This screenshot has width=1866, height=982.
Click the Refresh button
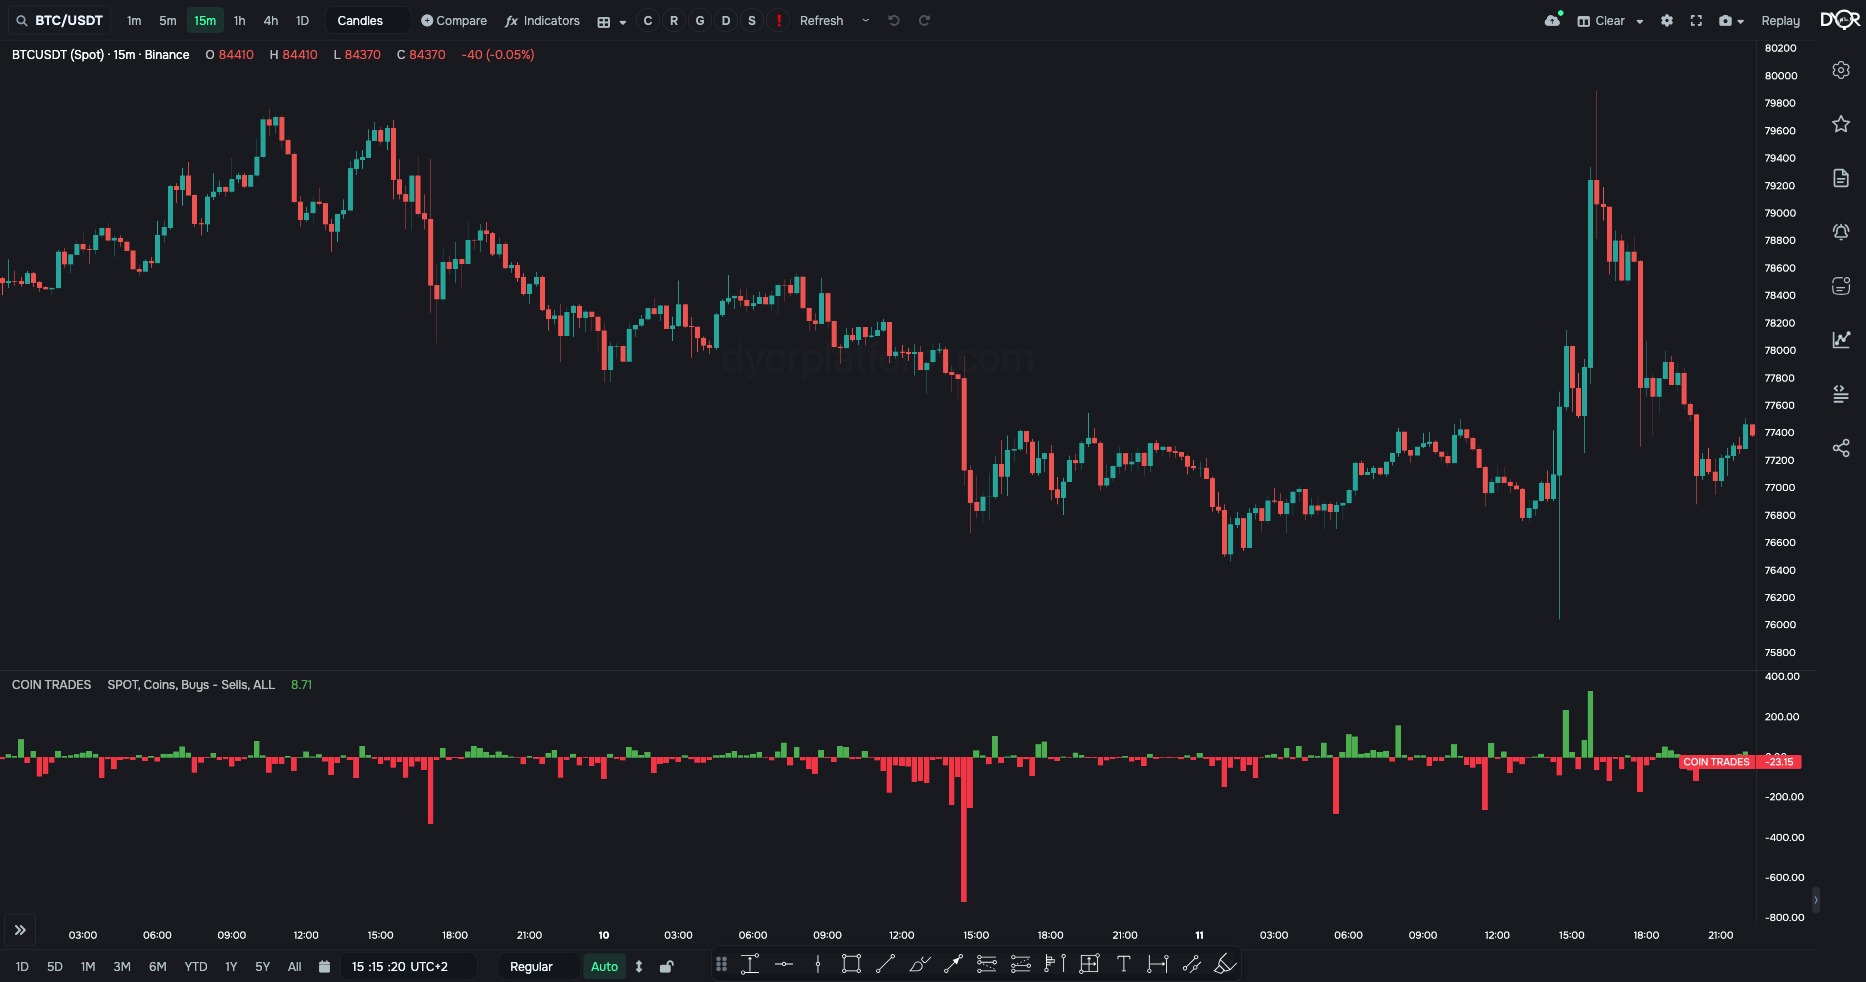[x=822, y=20]
